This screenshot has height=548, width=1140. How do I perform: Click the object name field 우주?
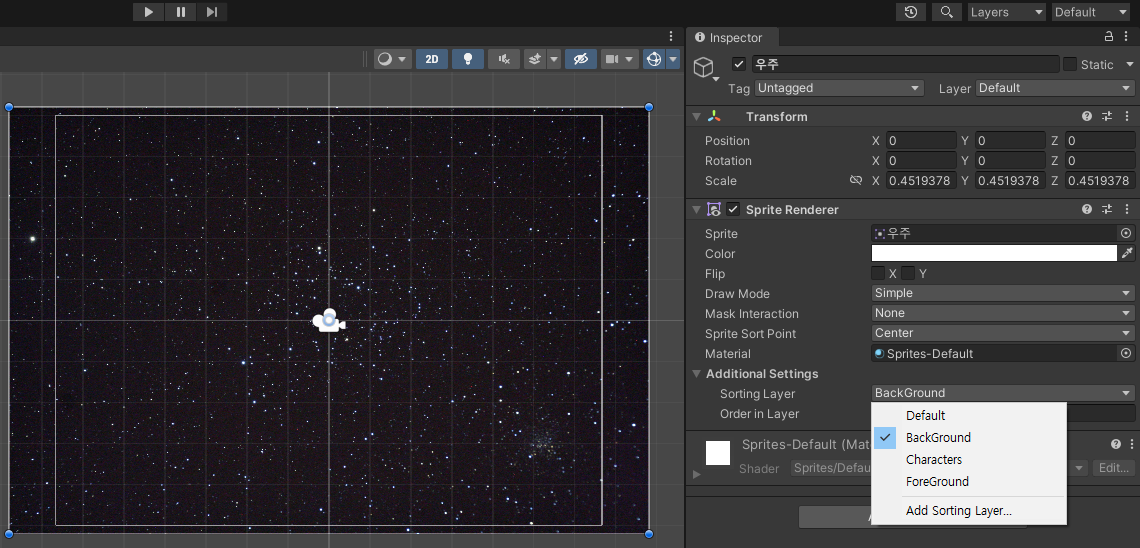click(905, 64)
